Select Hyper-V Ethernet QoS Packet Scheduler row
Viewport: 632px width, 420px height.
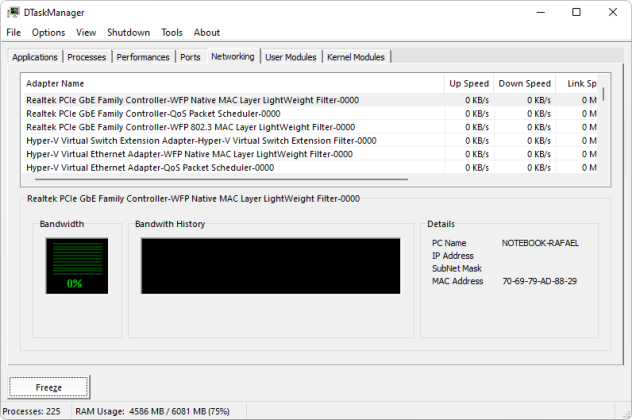coord(310,168)
